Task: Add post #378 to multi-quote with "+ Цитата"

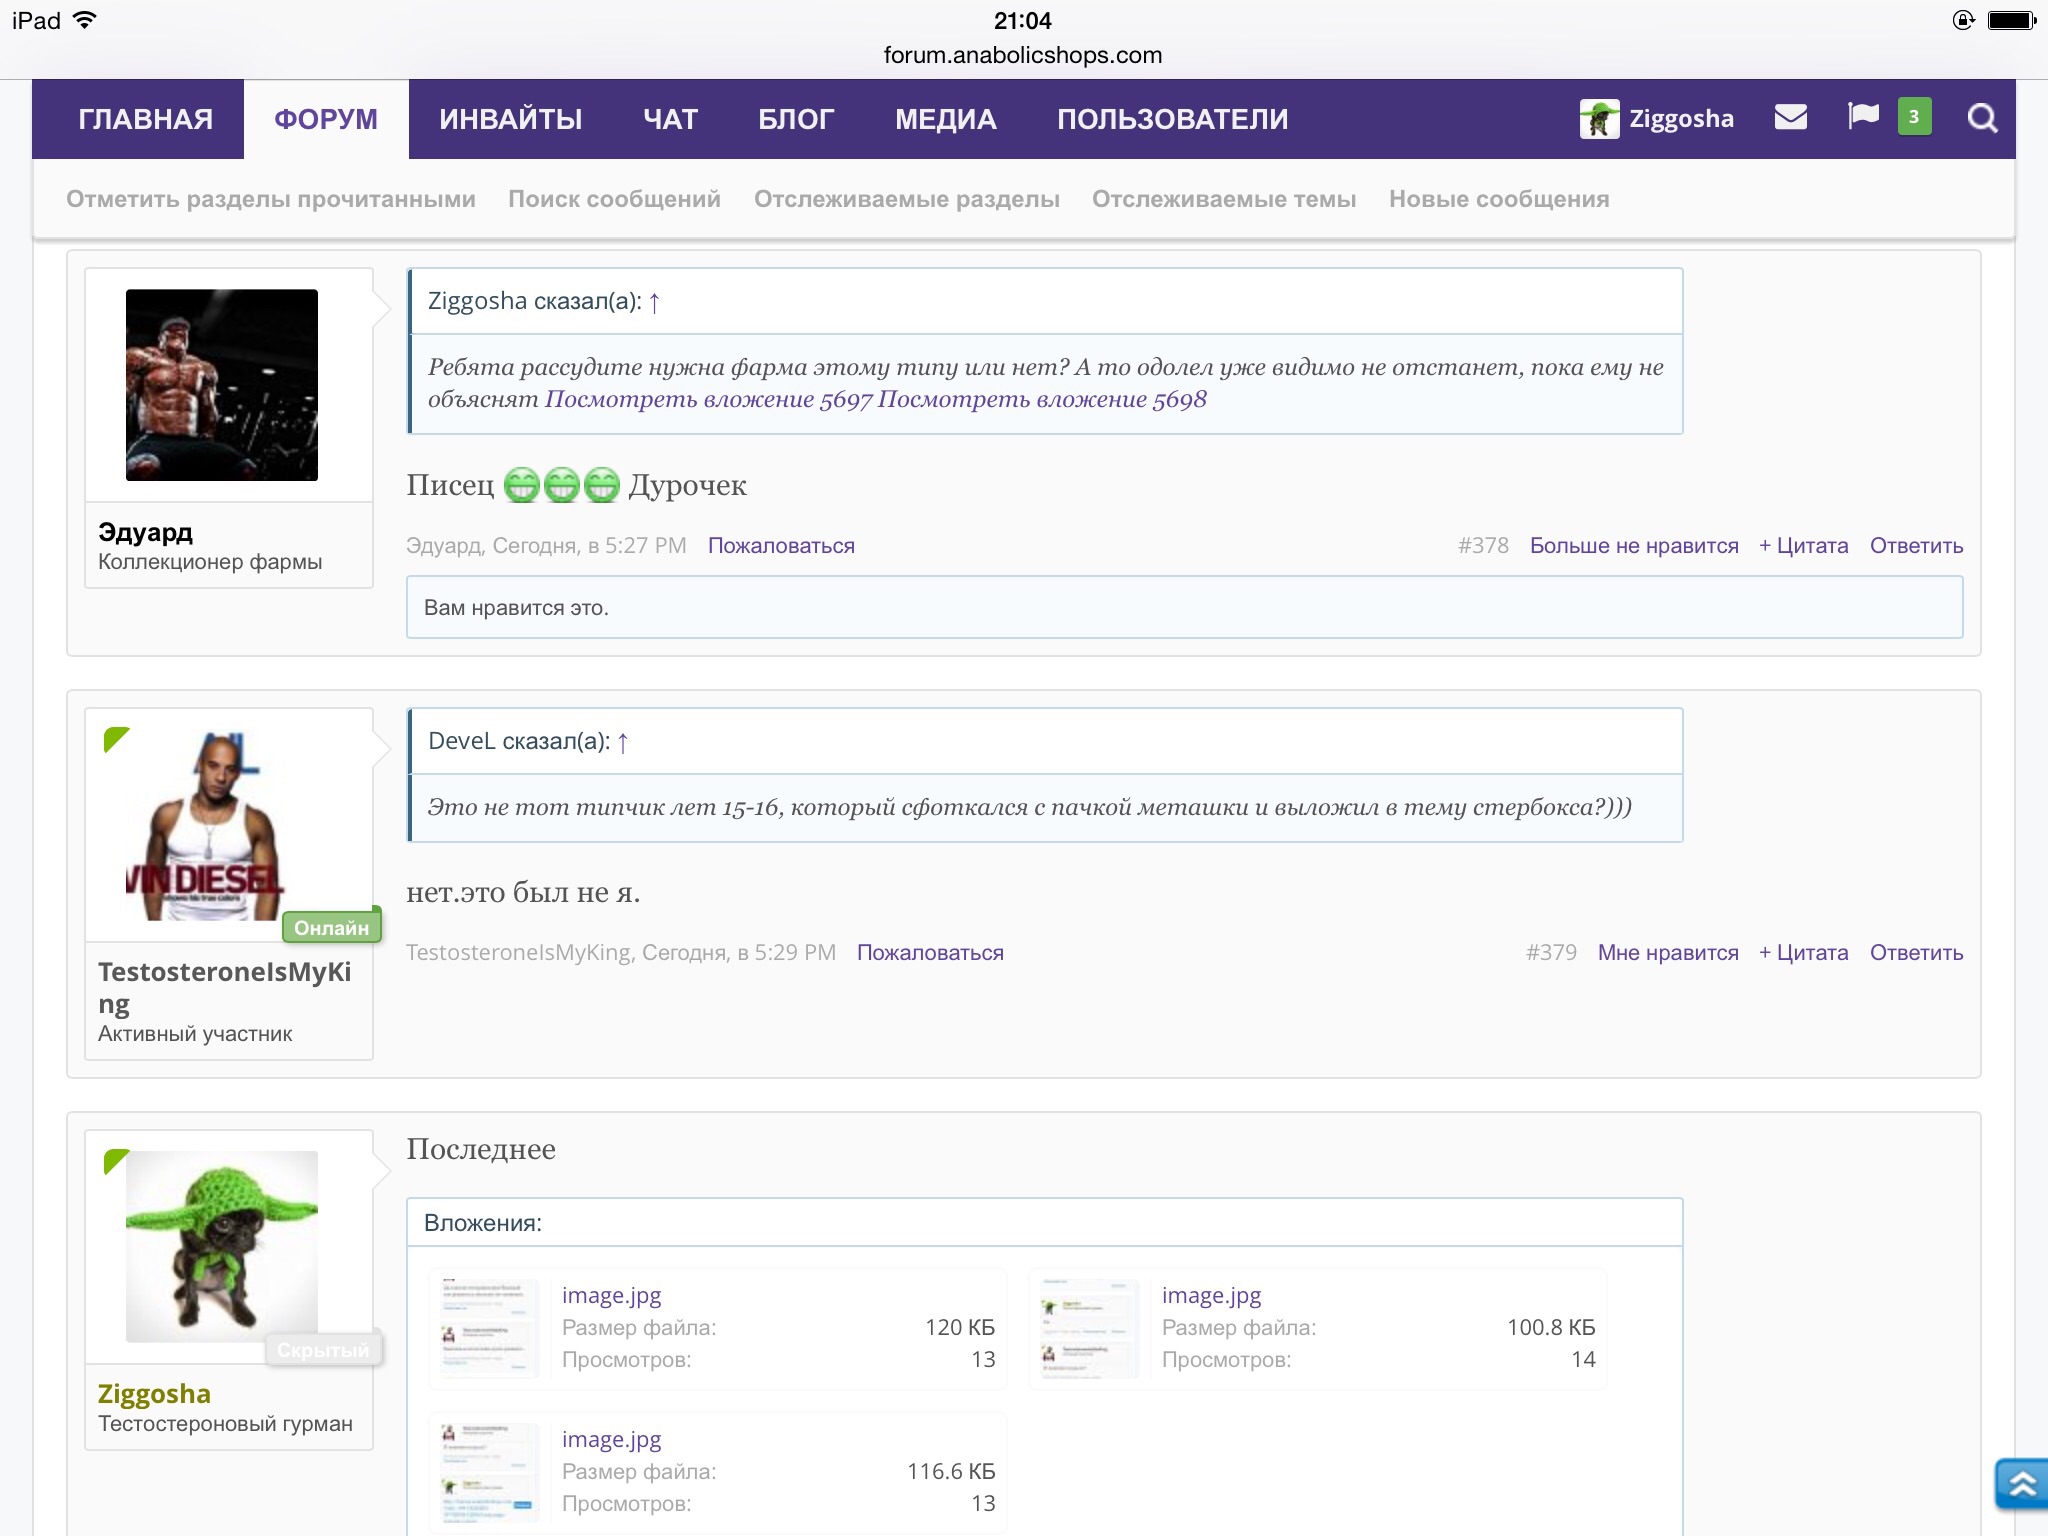Action: [1803, 546]
